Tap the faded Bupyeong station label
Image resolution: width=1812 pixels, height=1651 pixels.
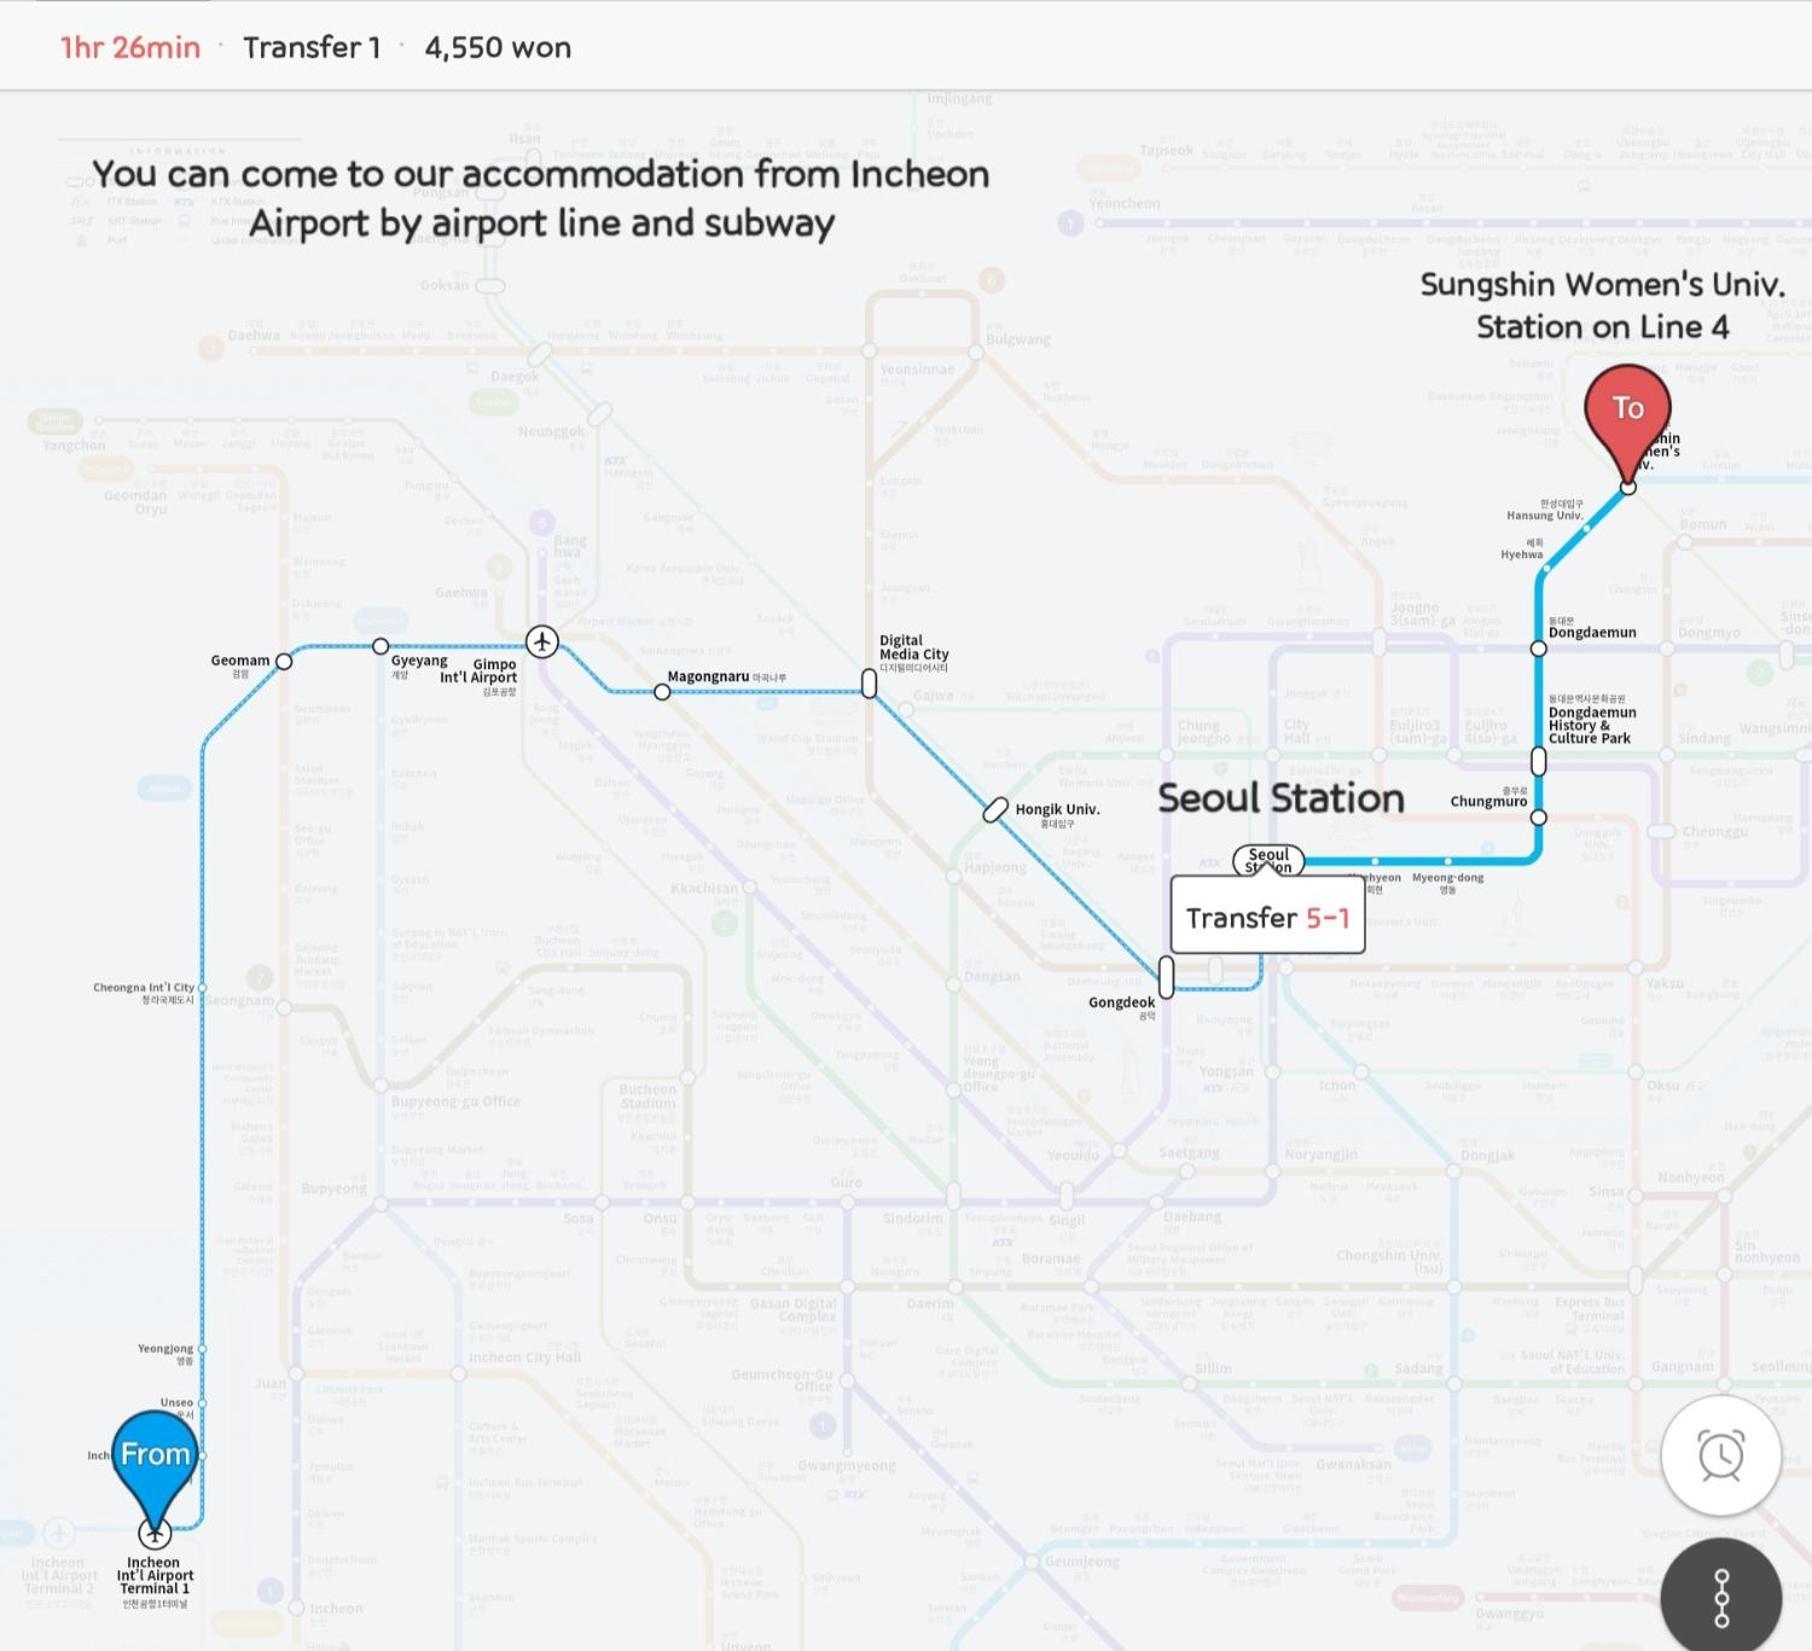tap(334, 1188)
